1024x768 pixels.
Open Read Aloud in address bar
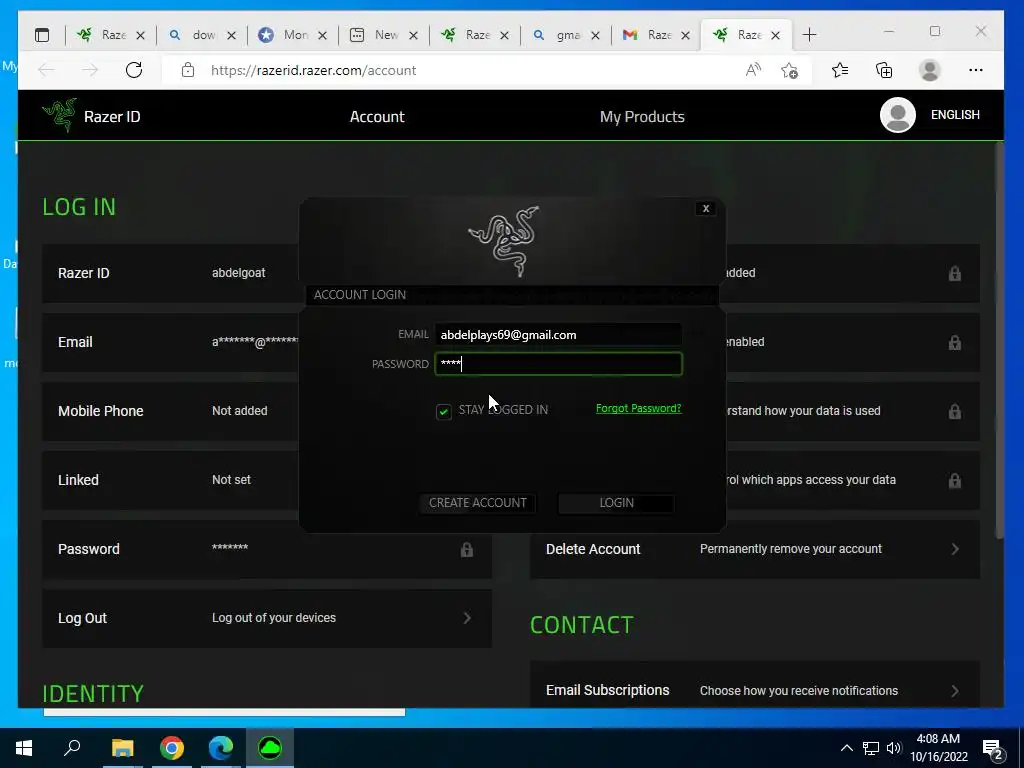pos(753,70)
